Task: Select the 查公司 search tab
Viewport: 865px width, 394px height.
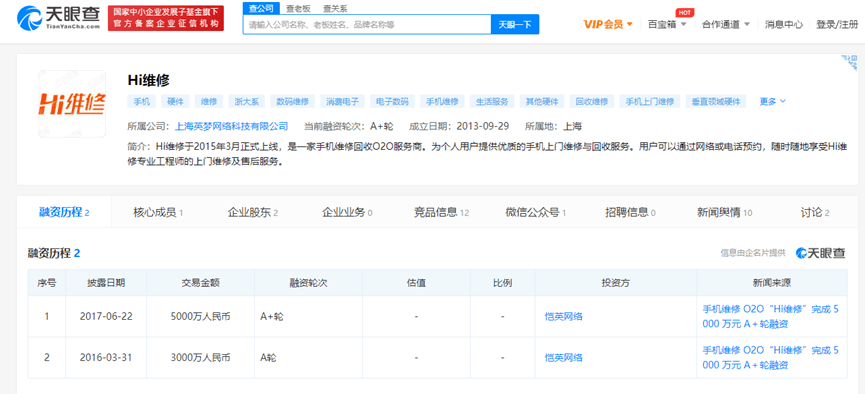Action: pos(261,8)
